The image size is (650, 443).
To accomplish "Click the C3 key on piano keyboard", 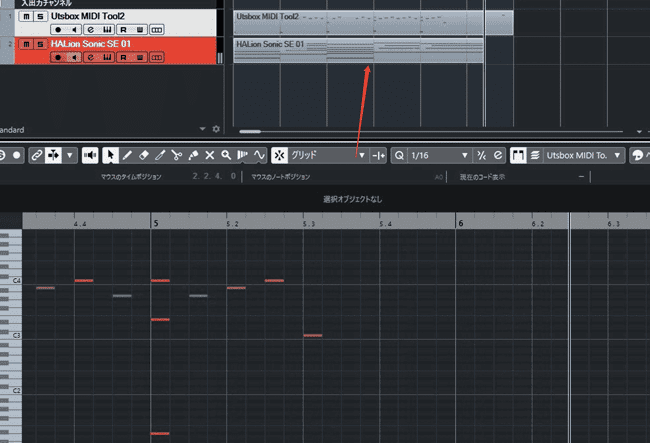I will click(x=11, y=336).
